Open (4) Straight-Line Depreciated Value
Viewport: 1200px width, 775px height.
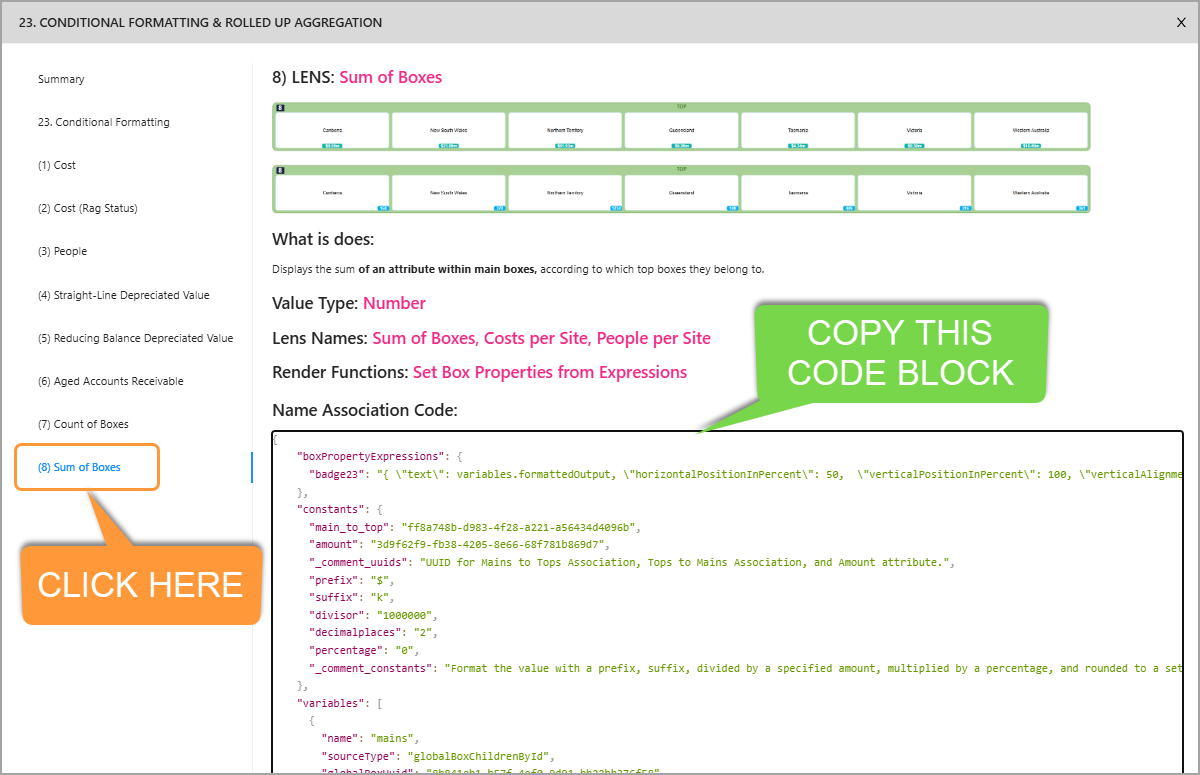[x=123, y=295]
